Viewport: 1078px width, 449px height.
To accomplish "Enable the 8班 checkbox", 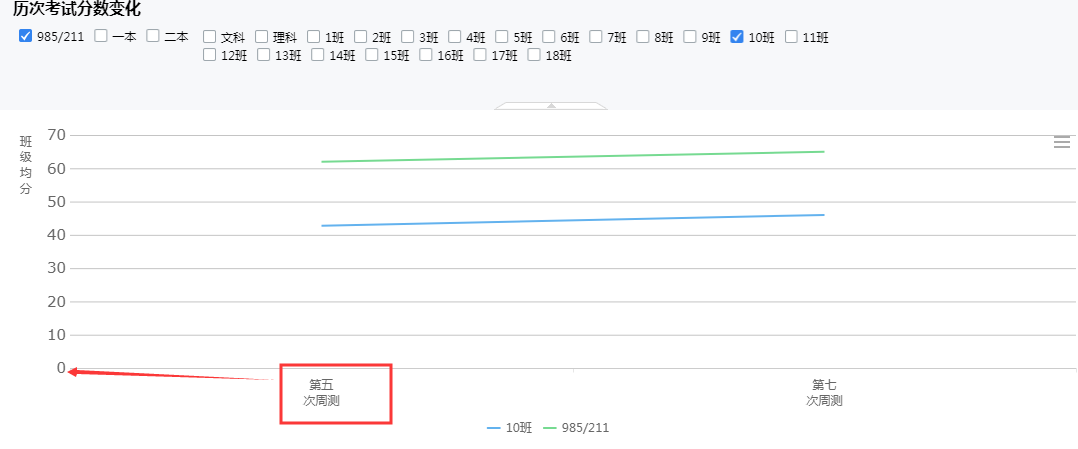I will click(x=643, y=36).
